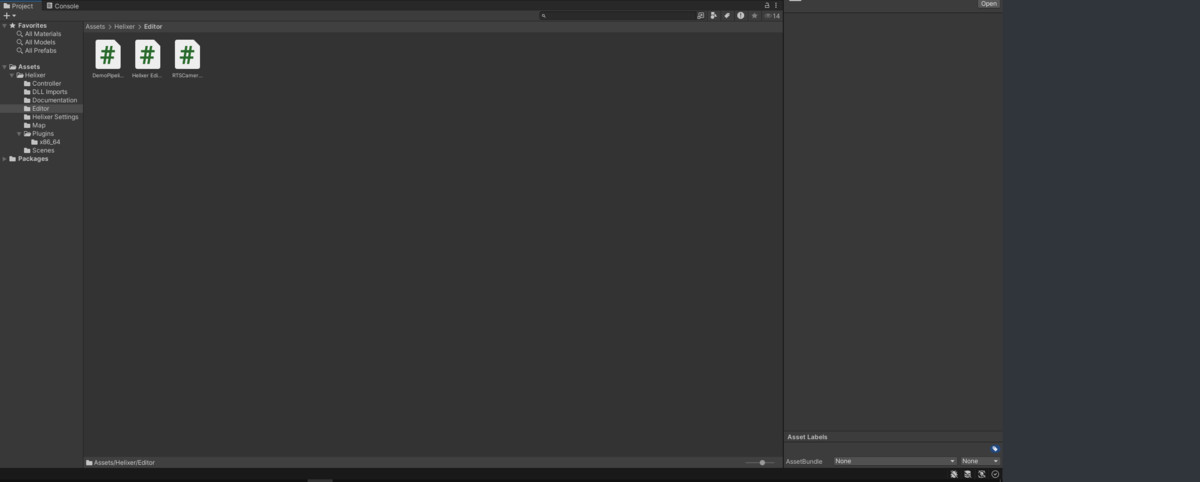Open the Documentation folder

pyautogui.click(x=50, y=100)
